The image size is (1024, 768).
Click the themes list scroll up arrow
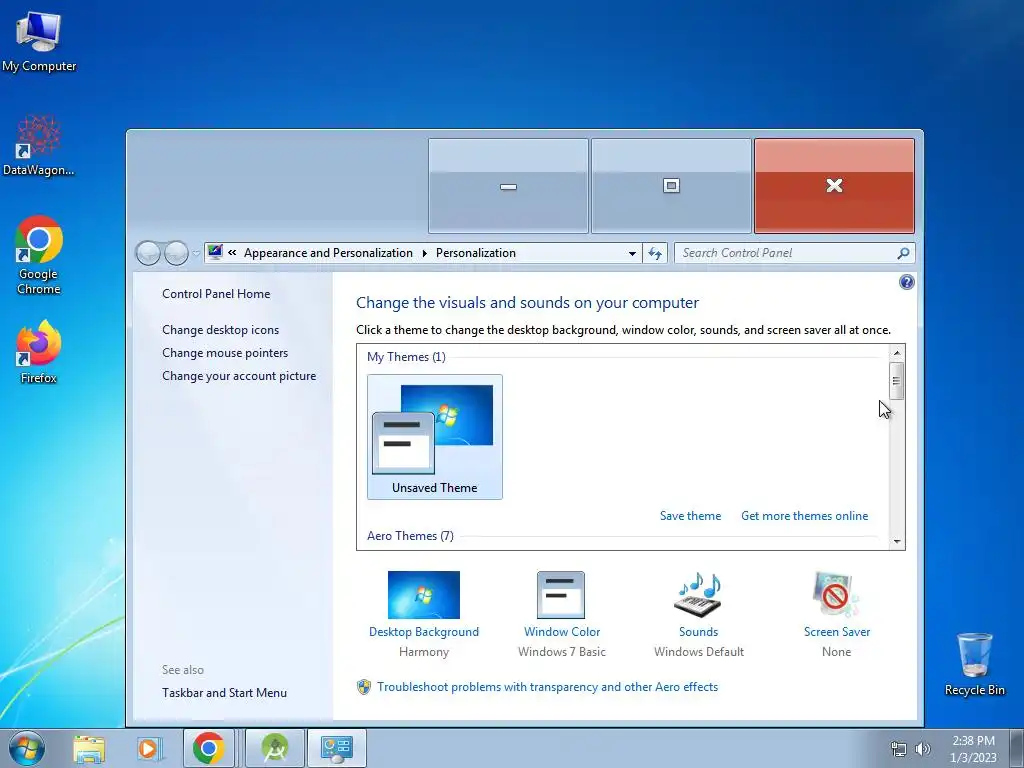[x=897, y=353]
